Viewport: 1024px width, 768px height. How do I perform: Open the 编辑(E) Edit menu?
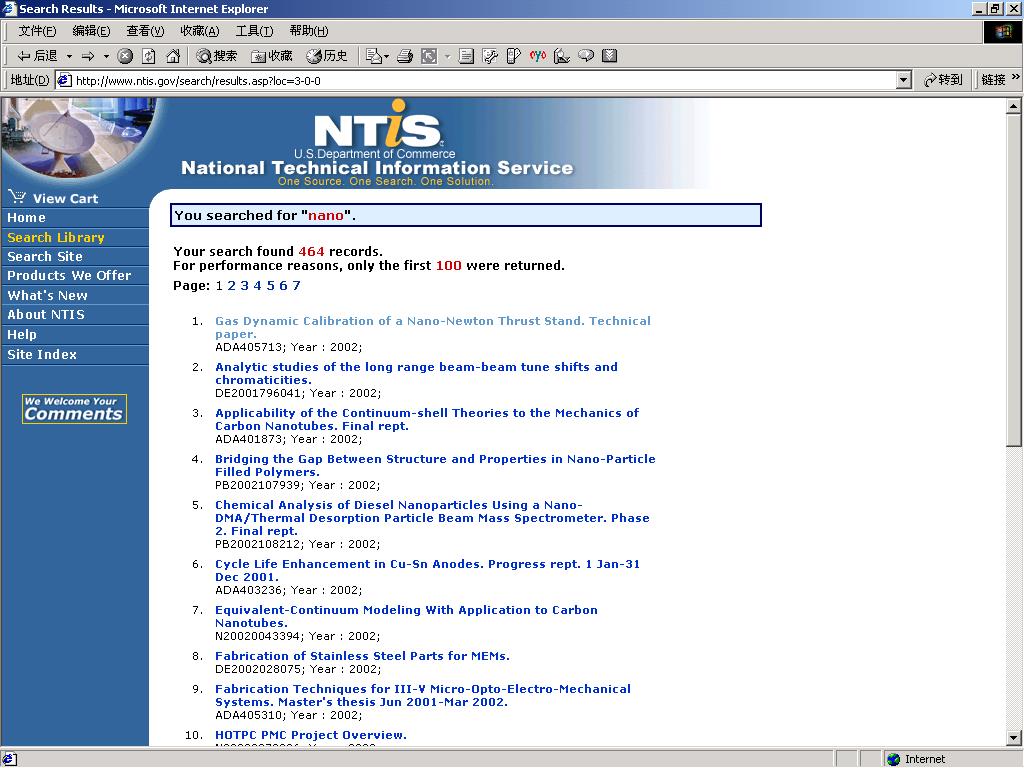coord(91,31)
